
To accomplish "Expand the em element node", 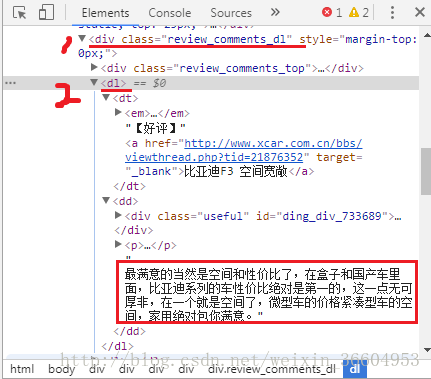I will [x=118, y=112].
